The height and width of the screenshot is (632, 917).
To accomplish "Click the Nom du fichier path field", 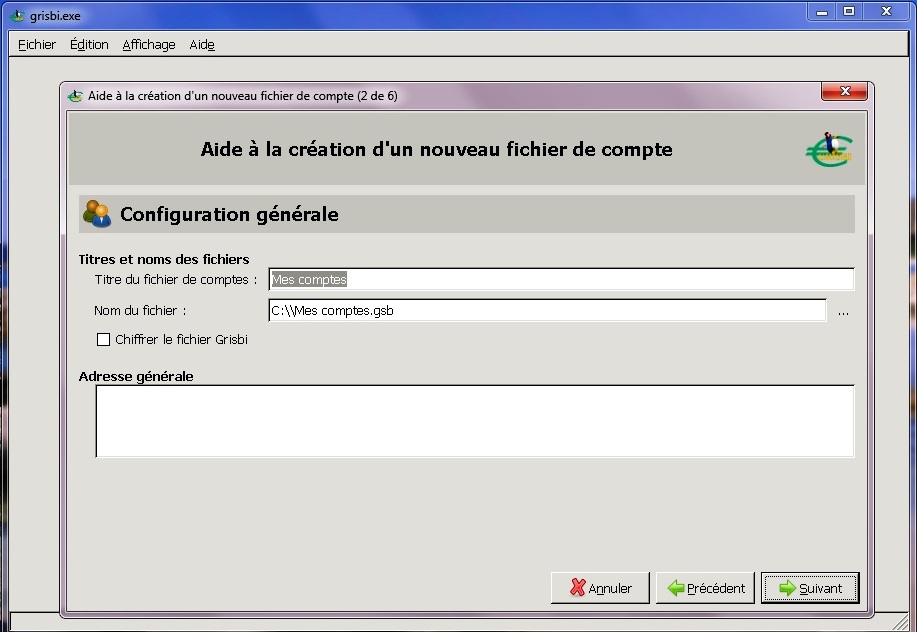I will click(x=547, y=310).
